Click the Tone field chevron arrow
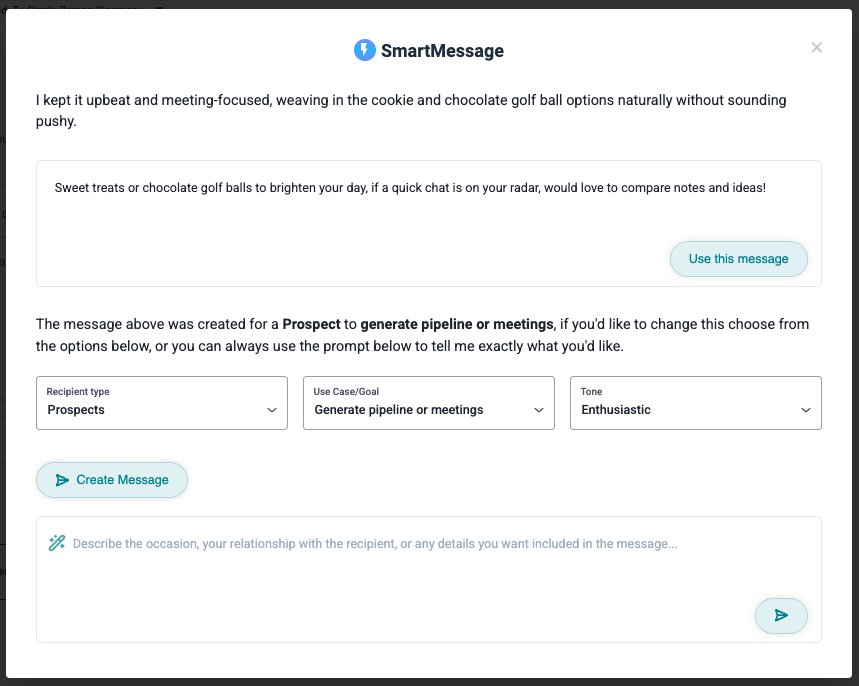Screen dimensions: 859x686 (805, 410)
